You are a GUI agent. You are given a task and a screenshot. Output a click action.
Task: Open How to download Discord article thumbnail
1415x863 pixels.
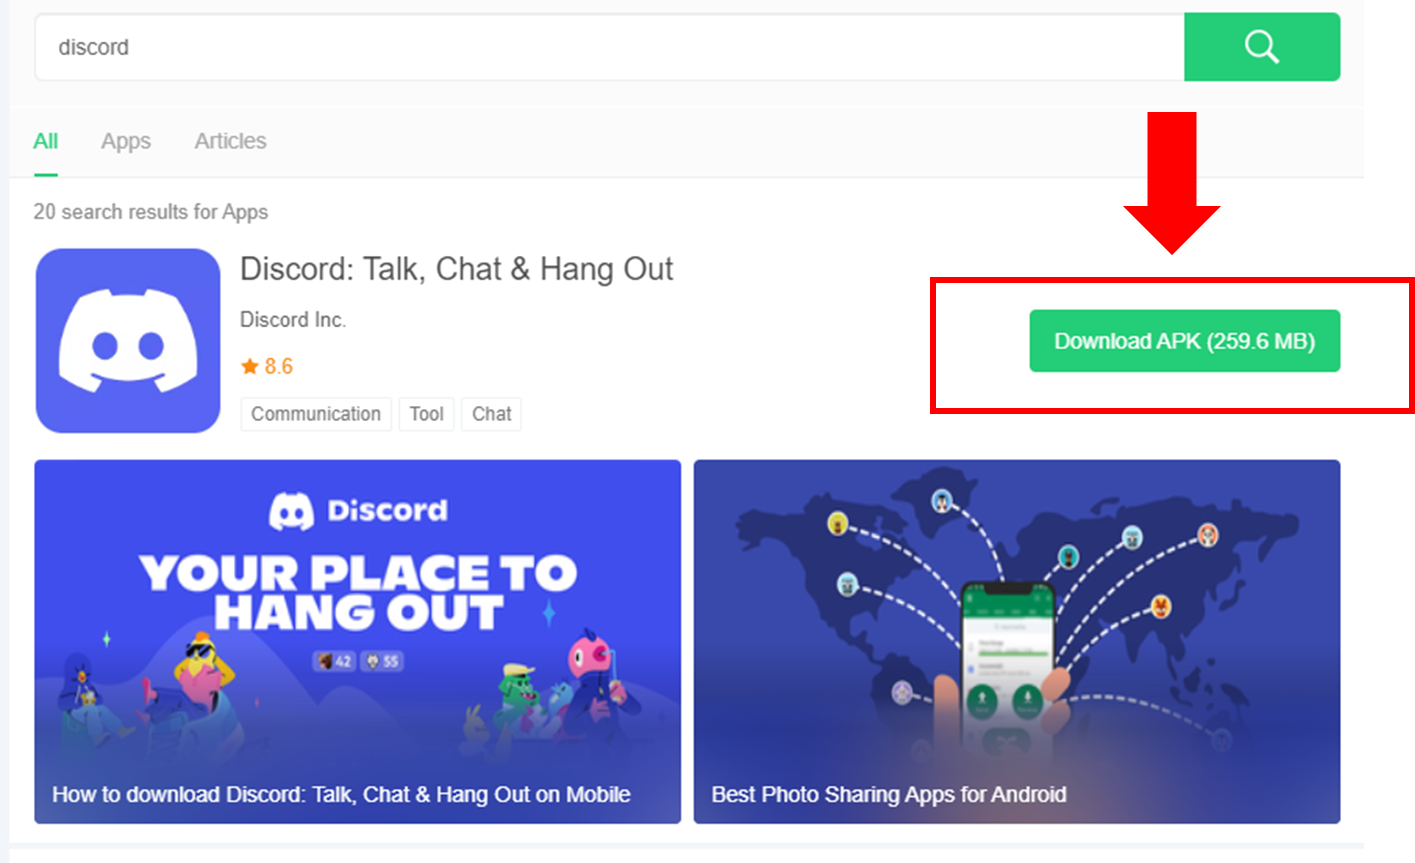point(358,642)
